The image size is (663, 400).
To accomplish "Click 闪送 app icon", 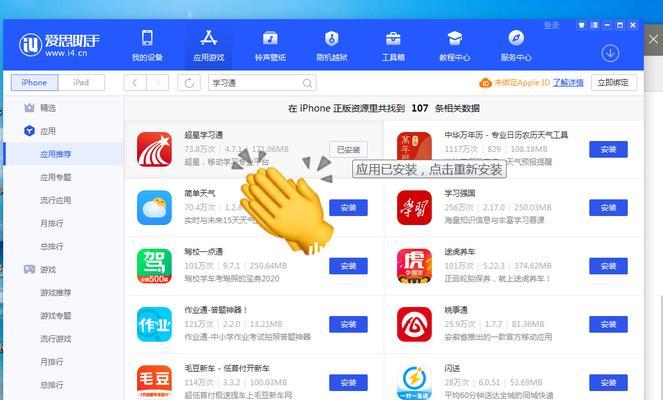I will [414, 382].
